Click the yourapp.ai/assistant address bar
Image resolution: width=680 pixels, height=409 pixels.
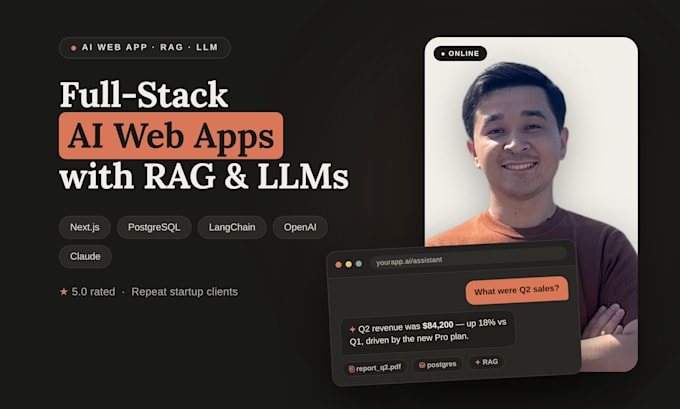coord(469,258)
